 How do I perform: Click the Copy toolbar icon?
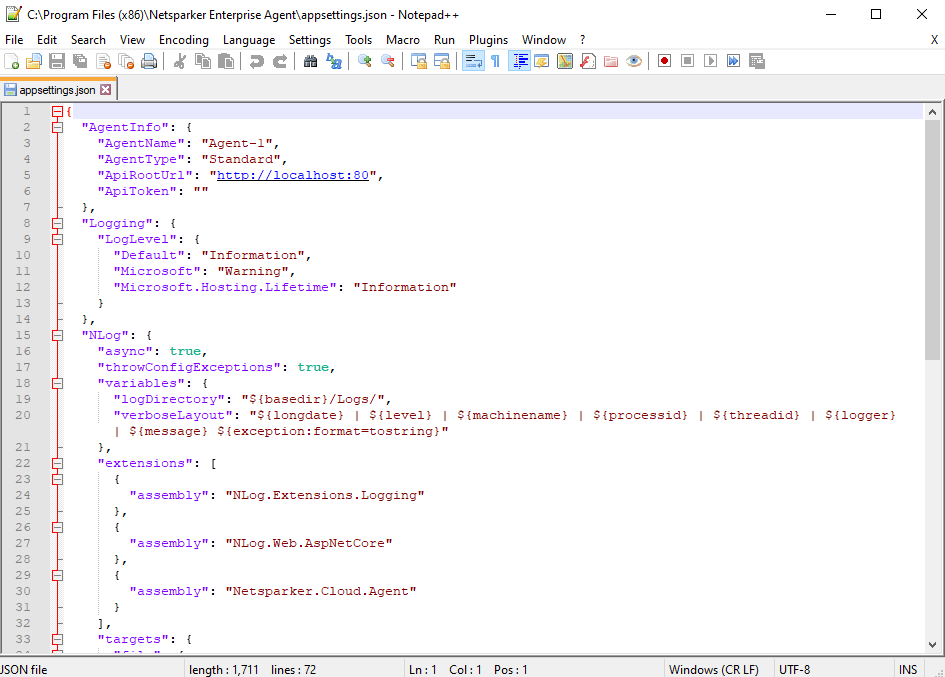pos(202,61)
